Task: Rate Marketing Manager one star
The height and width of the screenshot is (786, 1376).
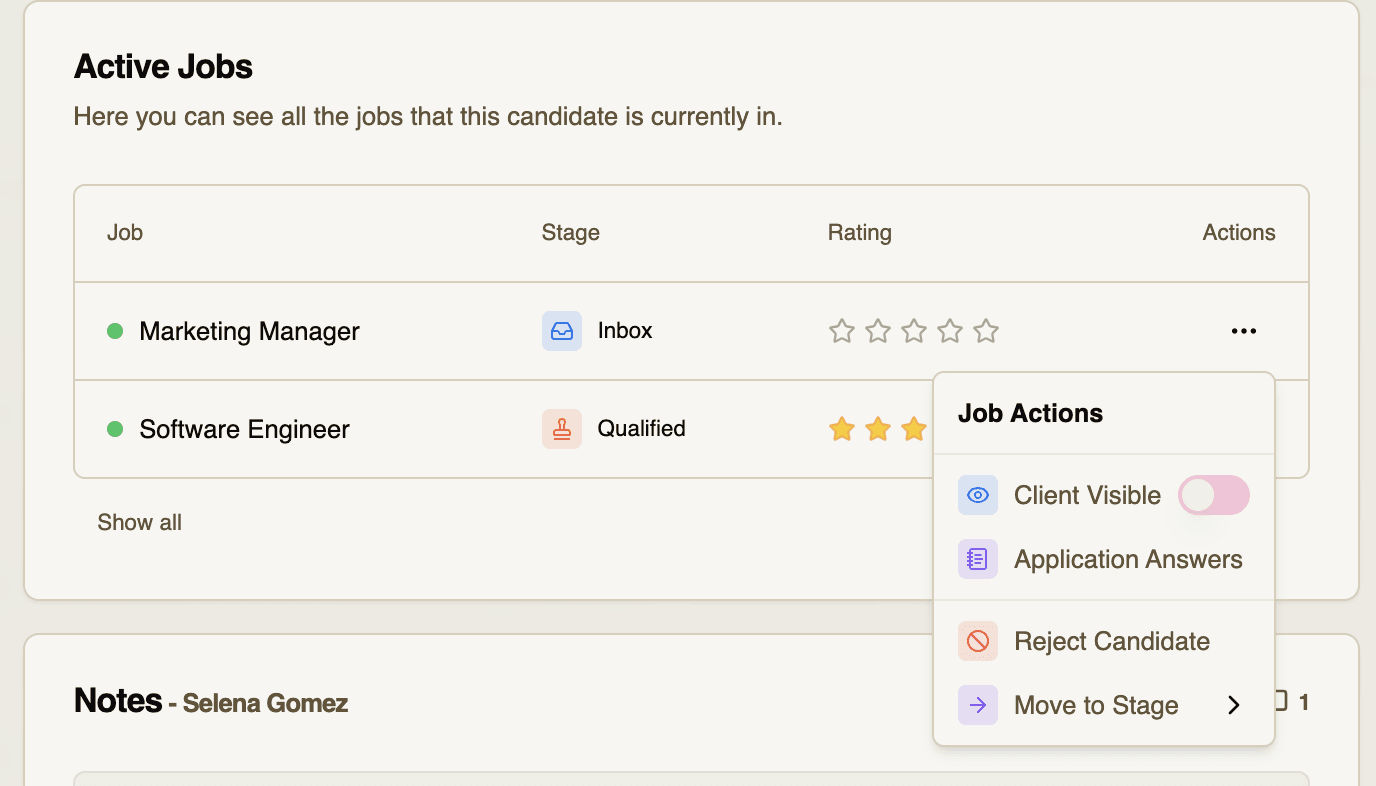Action: 842,331
